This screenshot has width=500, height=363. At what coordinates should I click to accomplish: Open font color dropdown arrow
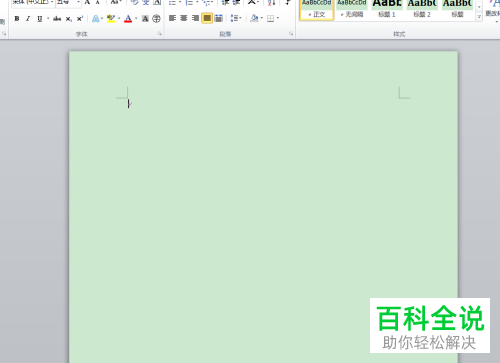(x=136, y=19)
